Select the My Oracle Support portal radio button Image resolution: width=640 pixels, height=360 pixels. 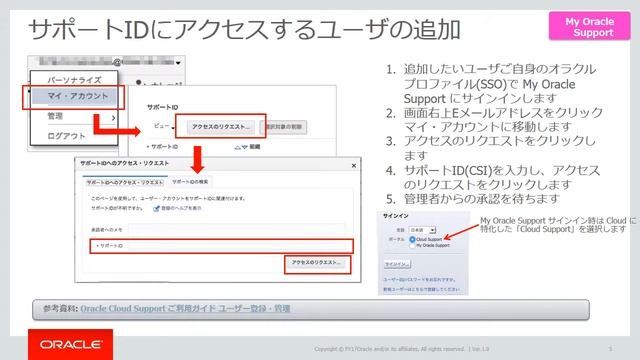pos(412,246)
